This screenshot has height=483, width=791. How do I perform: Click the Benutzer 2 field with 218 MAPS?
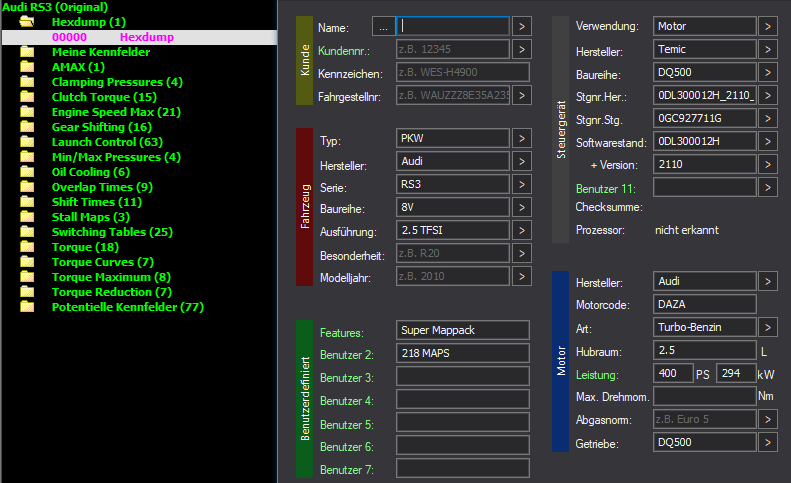(463, 353)
